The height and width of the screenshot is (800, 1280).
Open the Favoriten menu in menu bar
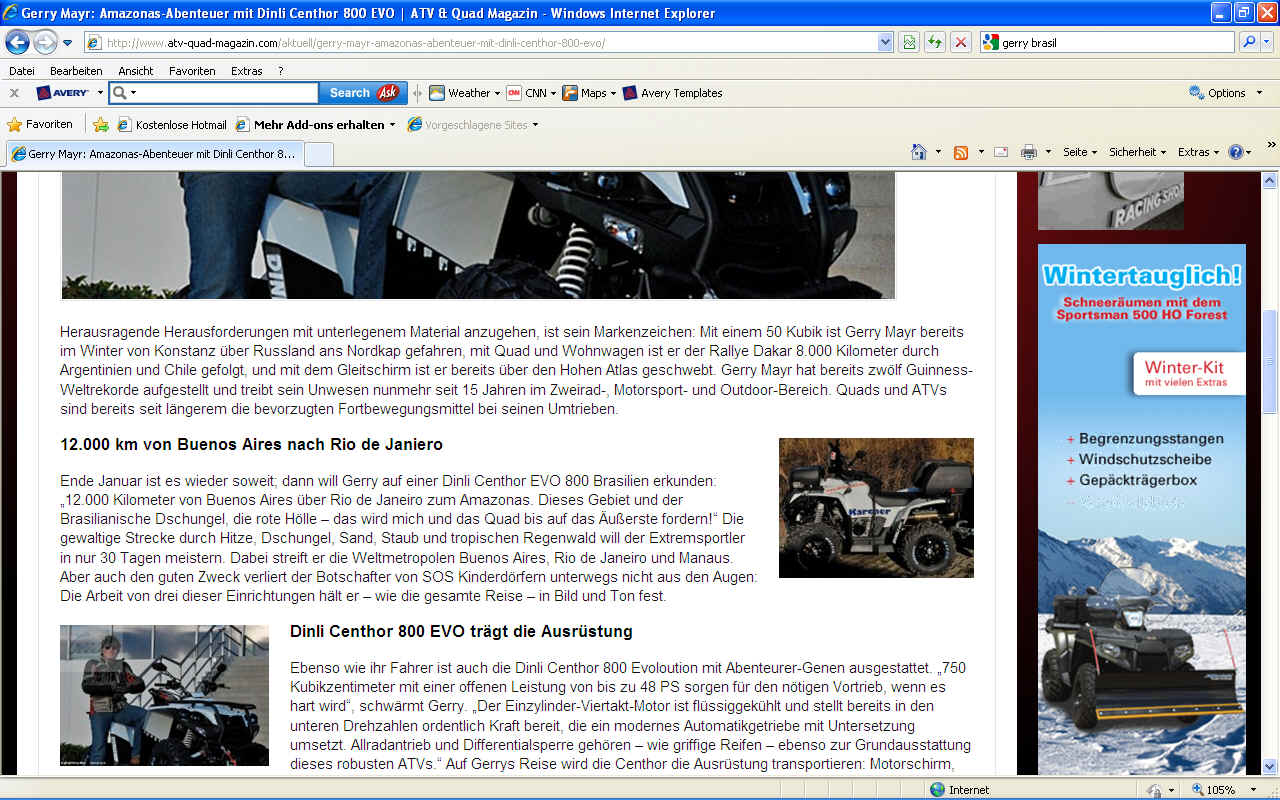pyautogui.click(x=192, y=71)
